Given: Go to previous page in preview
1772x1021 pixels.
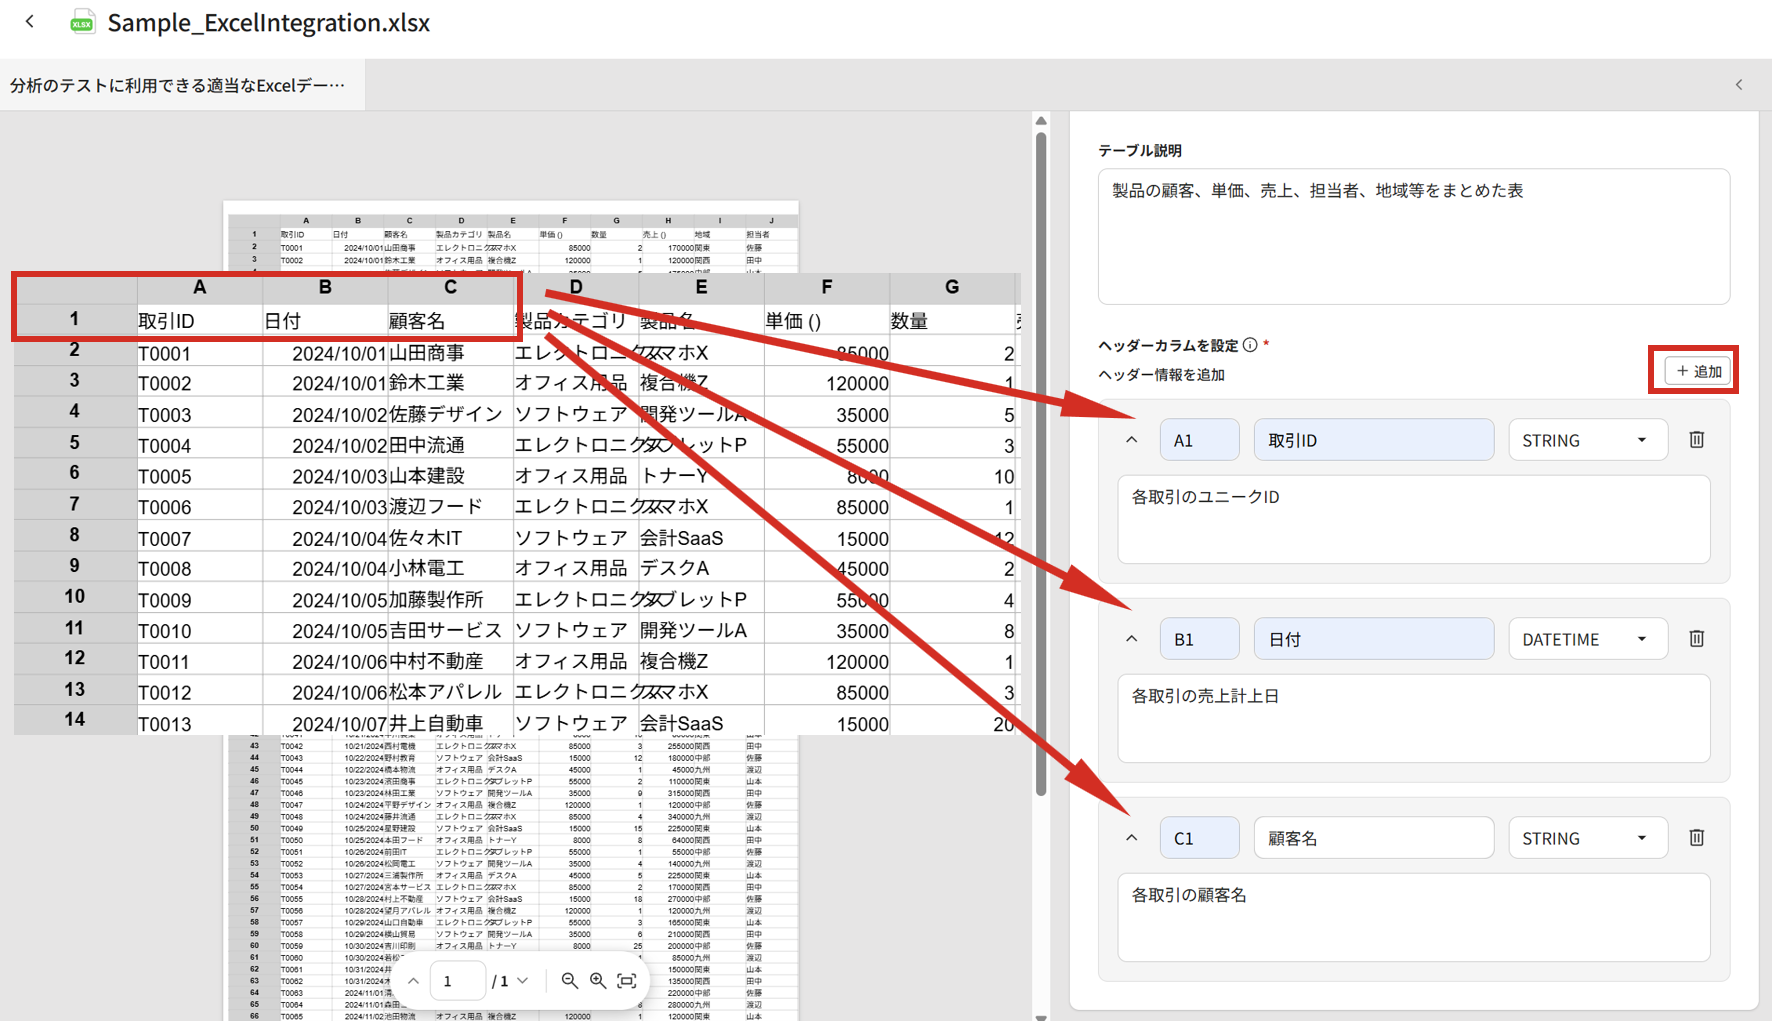Looking at the screenshot, I should click(413, 981).
